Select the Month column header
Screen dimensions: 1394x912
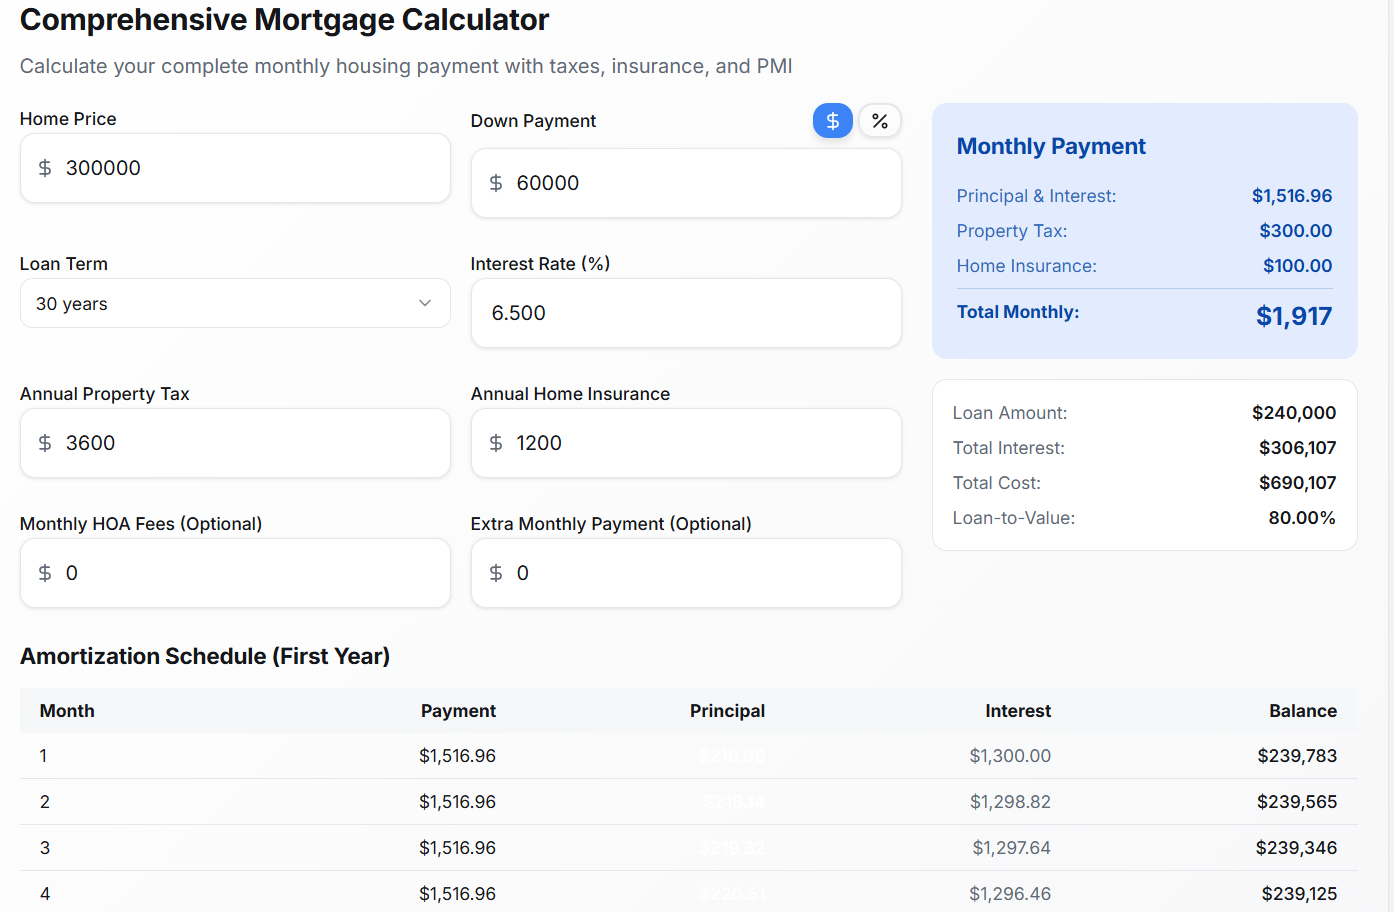point(66,711)
